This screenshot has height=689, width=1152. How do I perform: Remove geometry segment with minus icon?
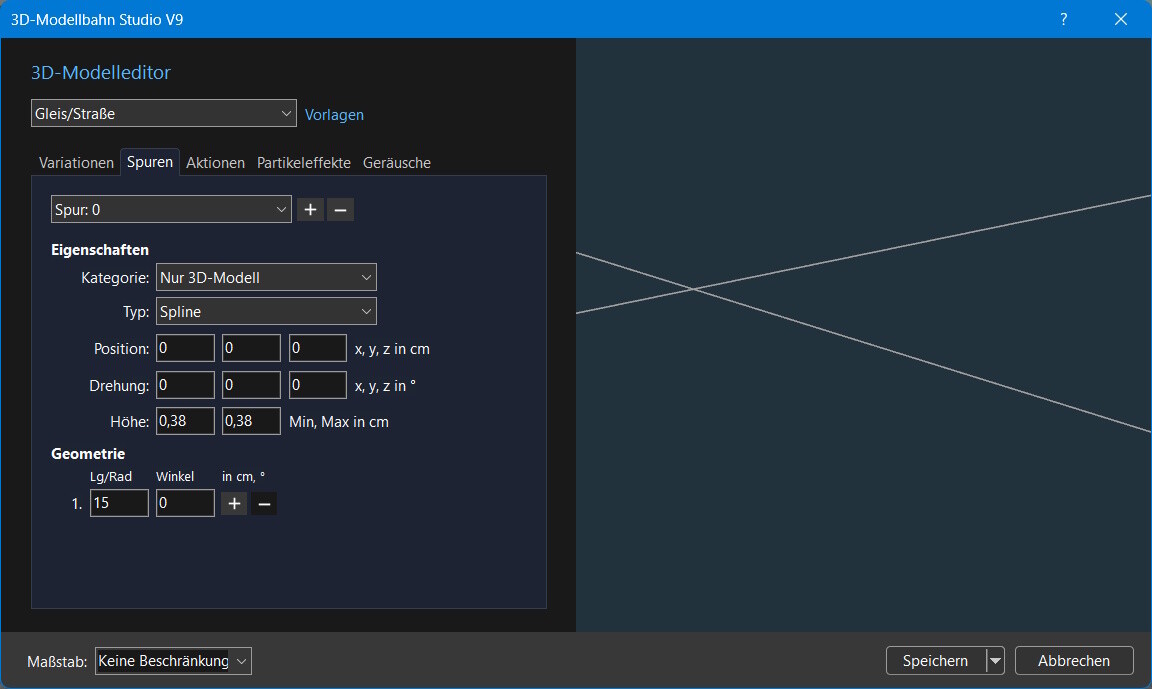coord(264,504)
